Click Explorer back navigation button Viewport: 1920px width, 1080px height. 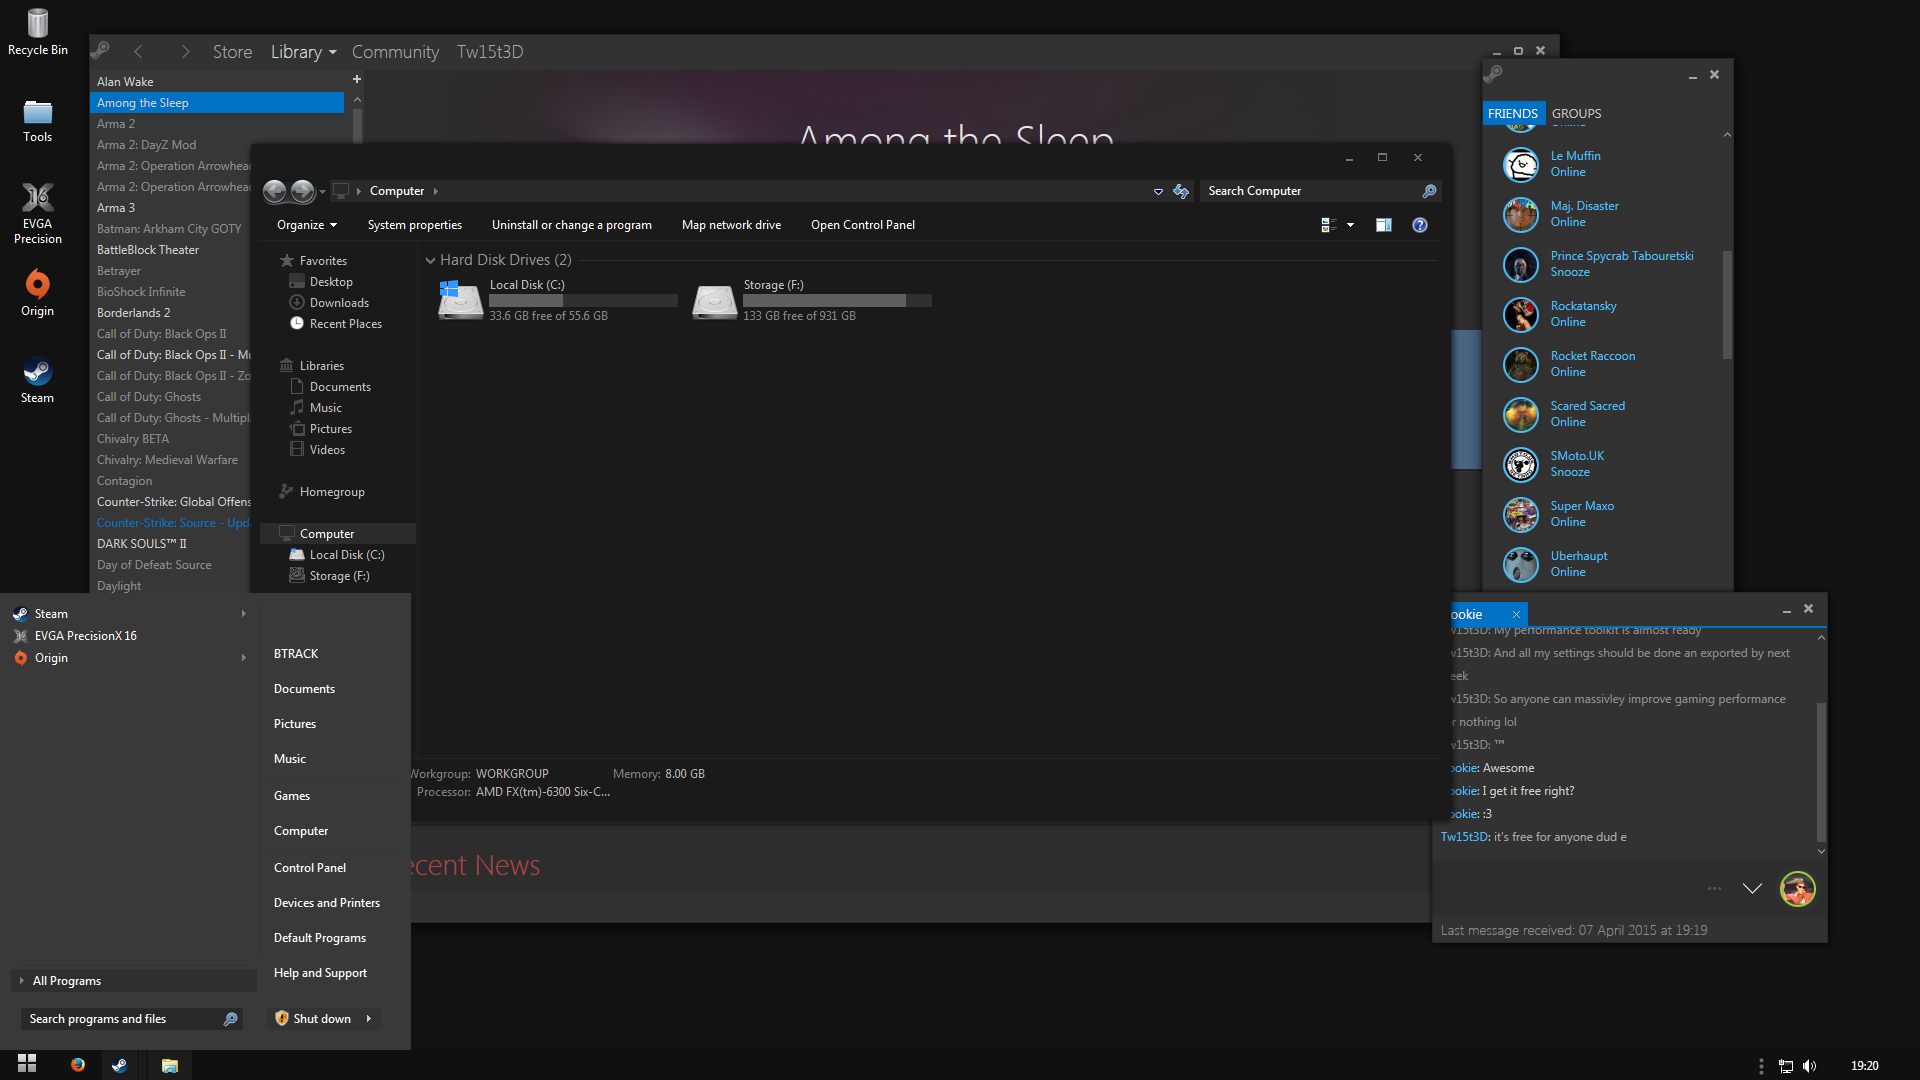click(275, 191)
